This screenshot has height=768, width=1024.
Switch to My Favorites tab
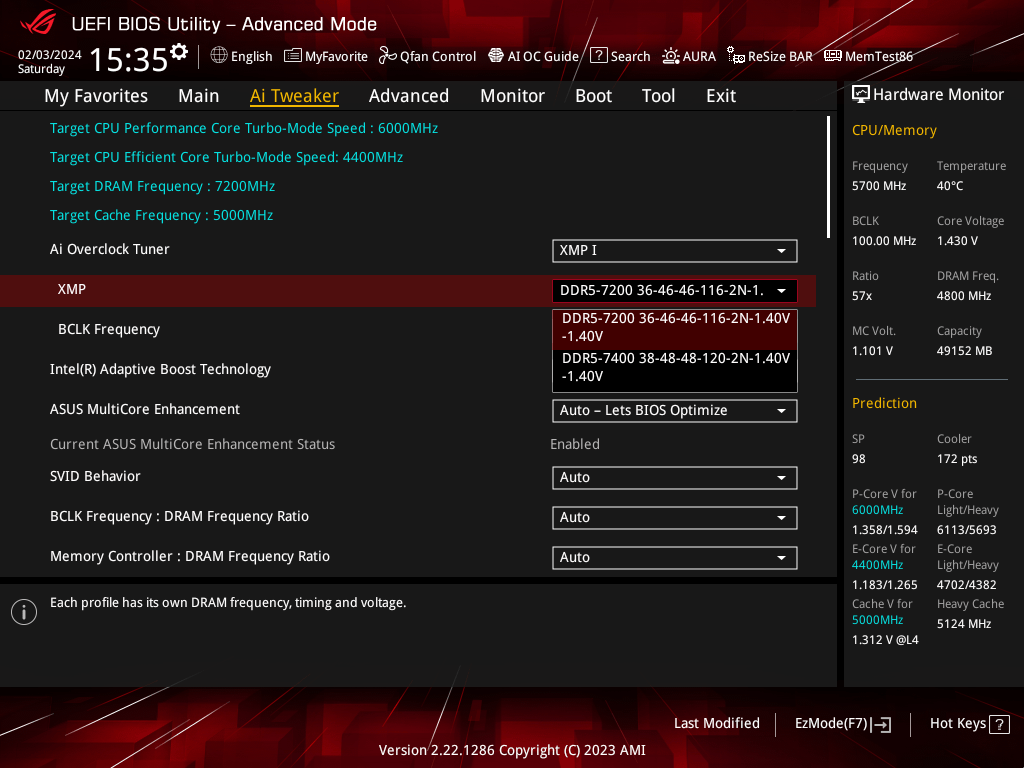click(96, 96)
